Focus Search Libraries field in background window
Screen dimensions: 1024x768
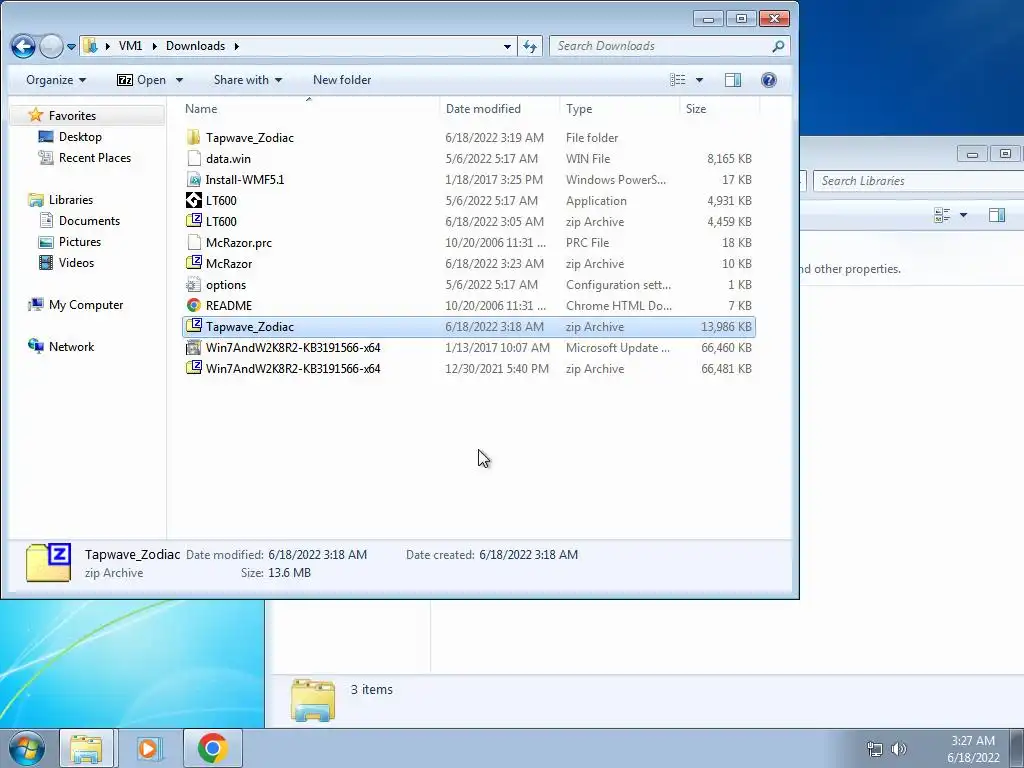918,181
